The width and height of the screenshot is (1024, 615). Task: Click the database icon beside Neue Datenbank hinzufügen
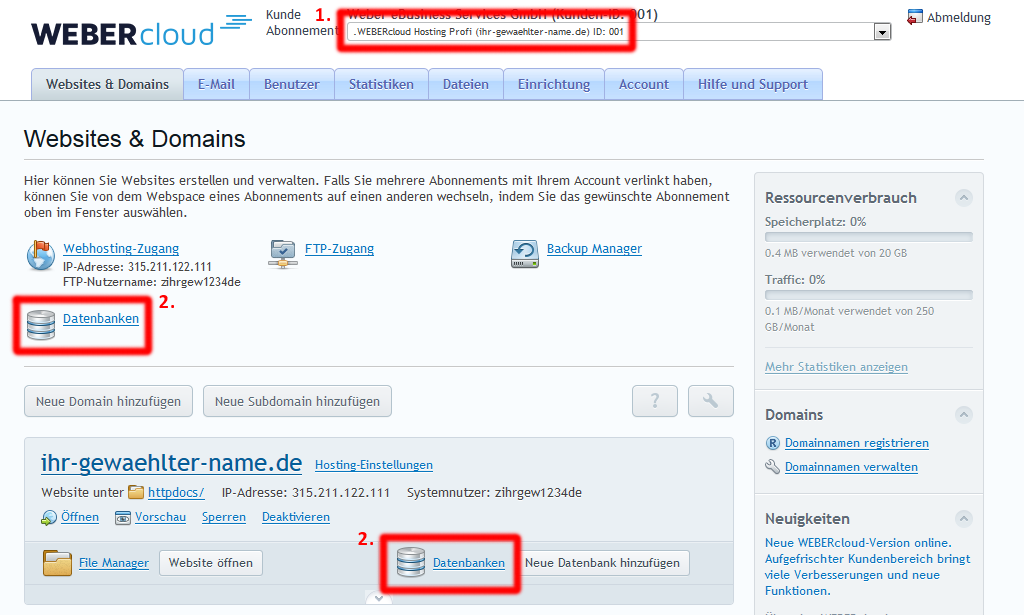411,563
